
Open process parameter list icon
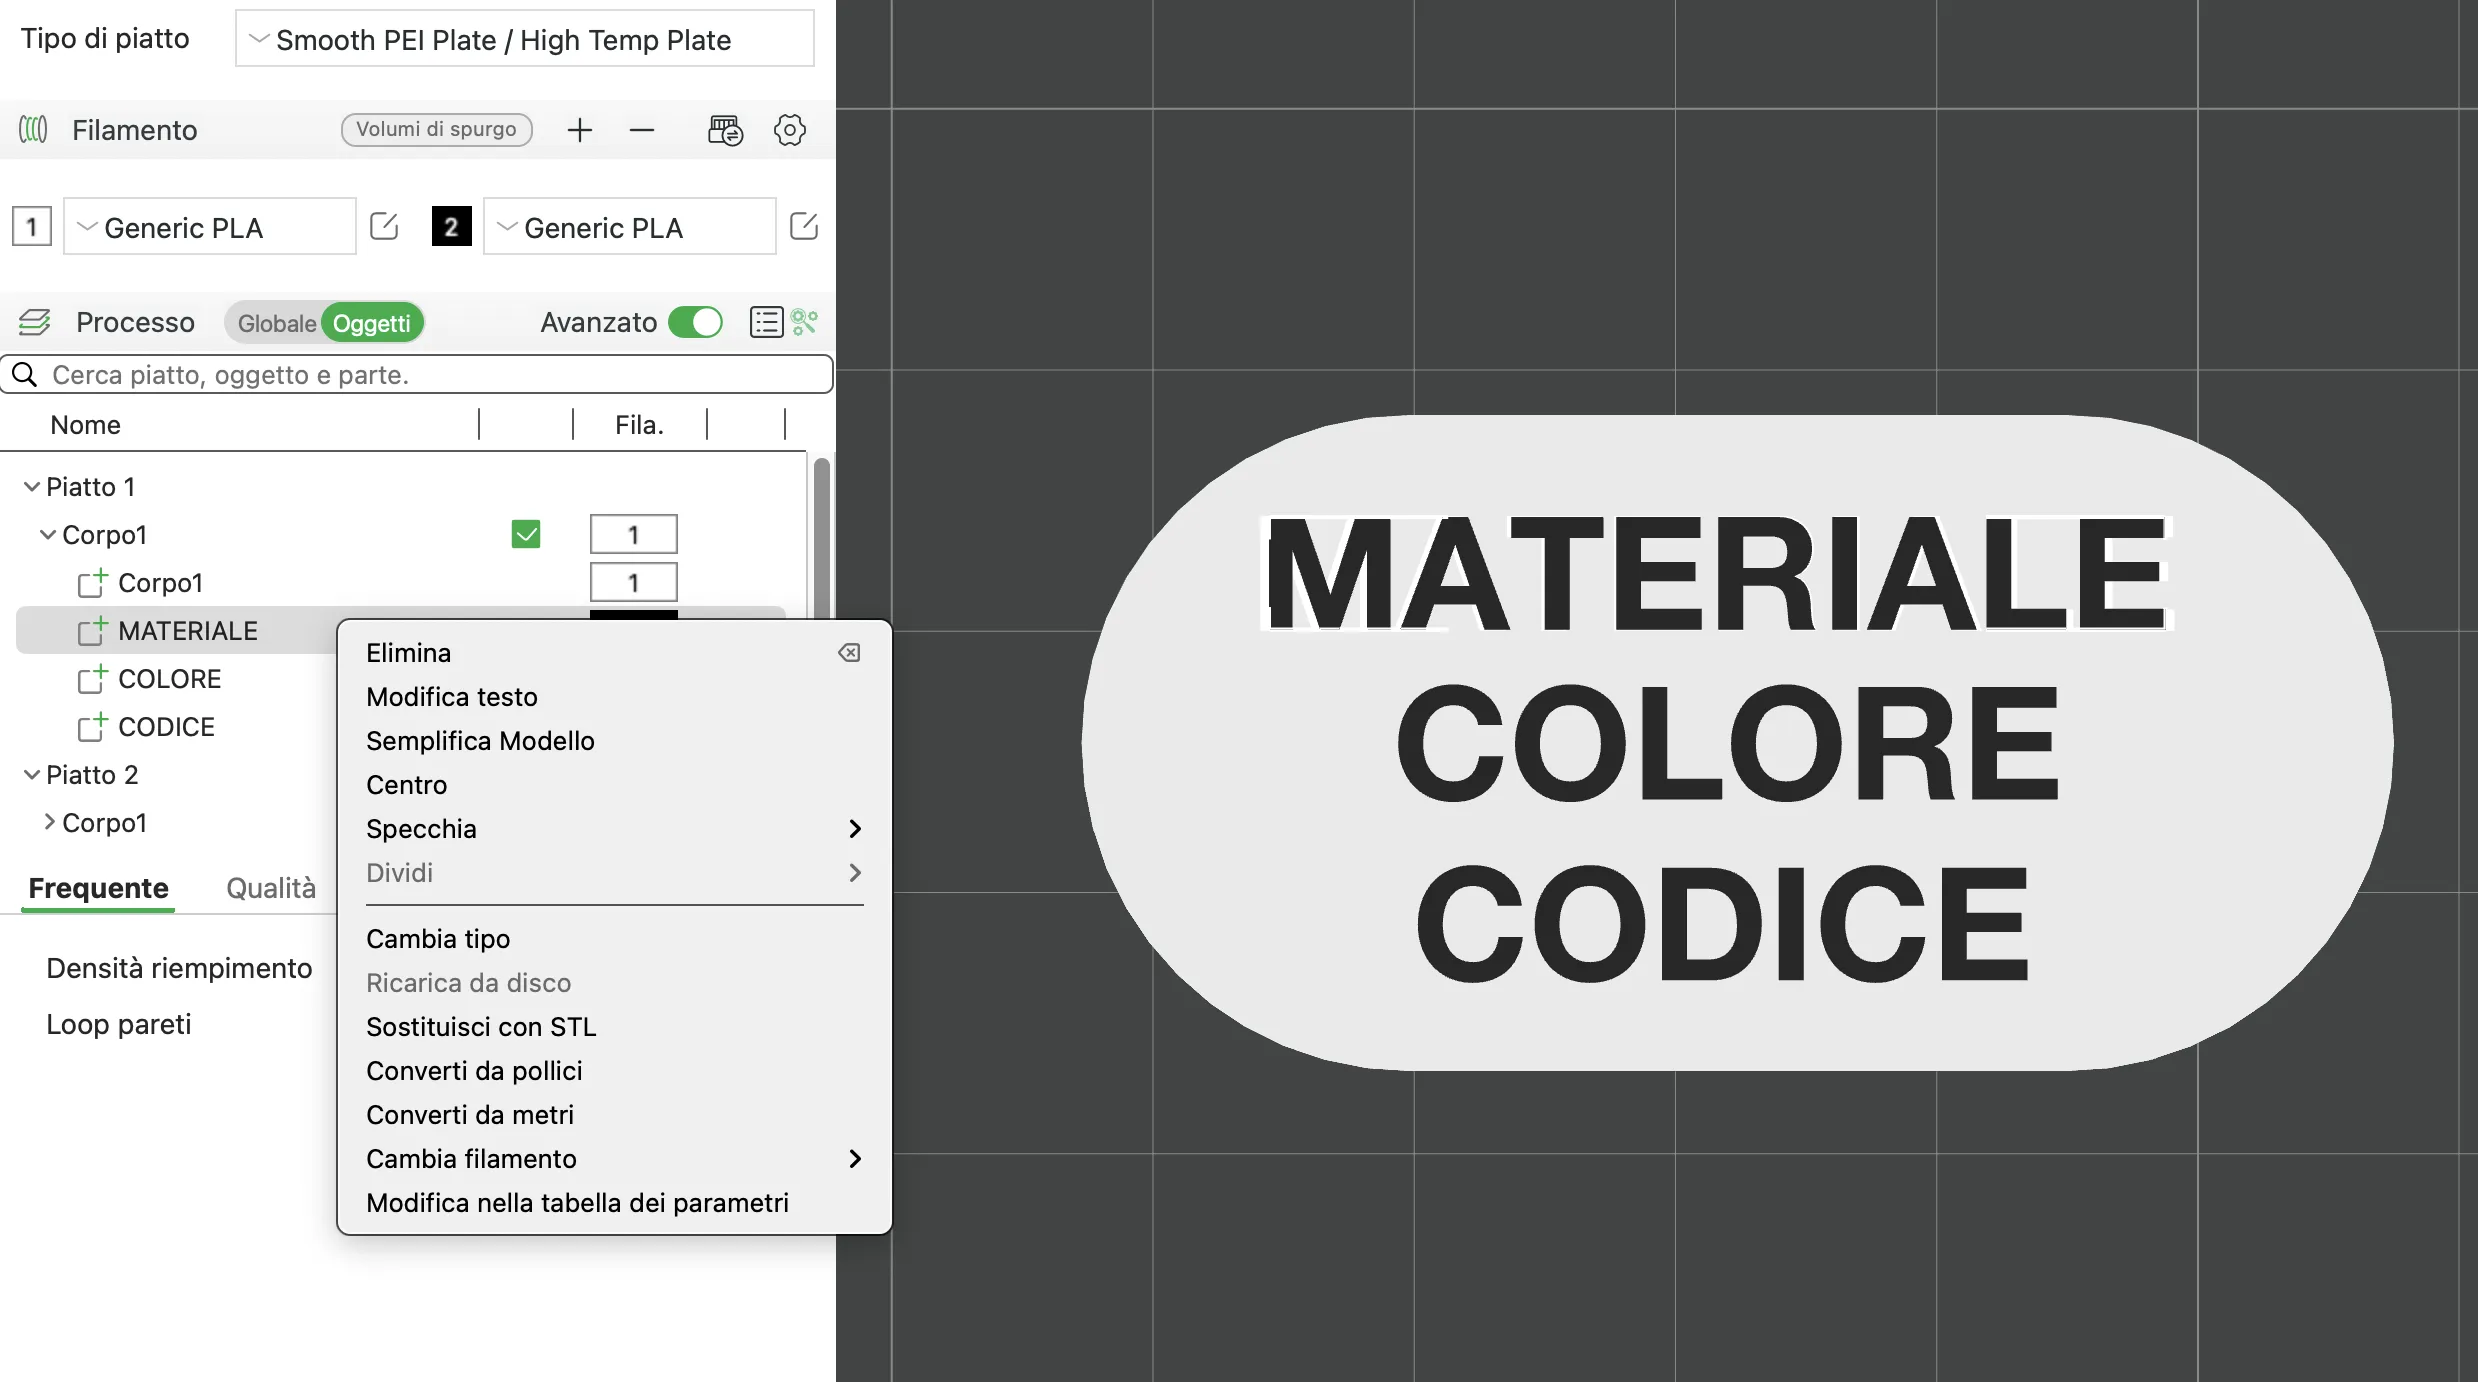[766, 322]
